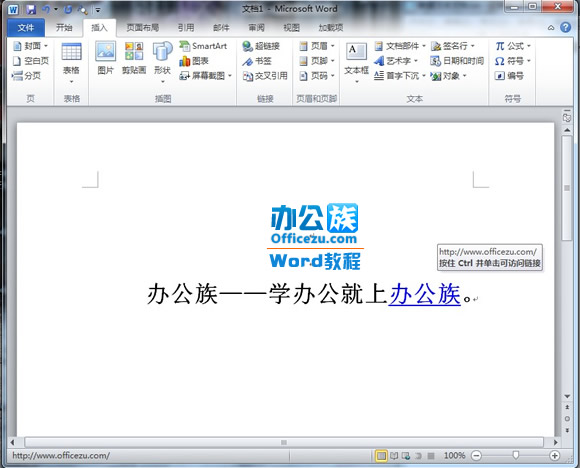
Task: Open the Table (表格) insert button
Action: tap(71, 63)
